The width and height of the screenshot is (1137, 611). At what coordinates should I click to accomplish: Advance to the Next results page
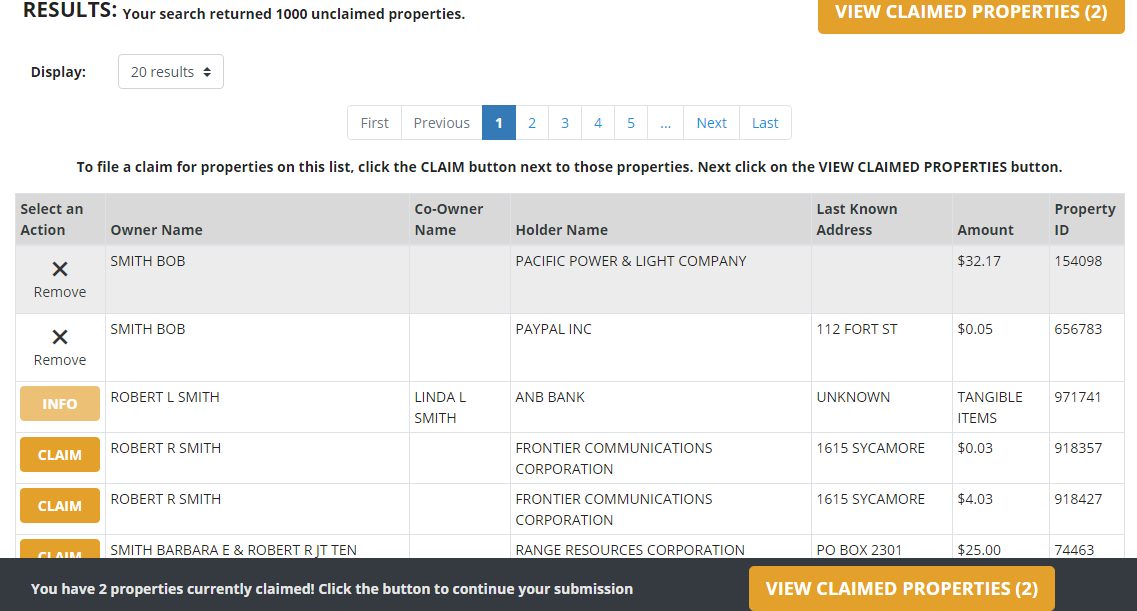(711, 122)
